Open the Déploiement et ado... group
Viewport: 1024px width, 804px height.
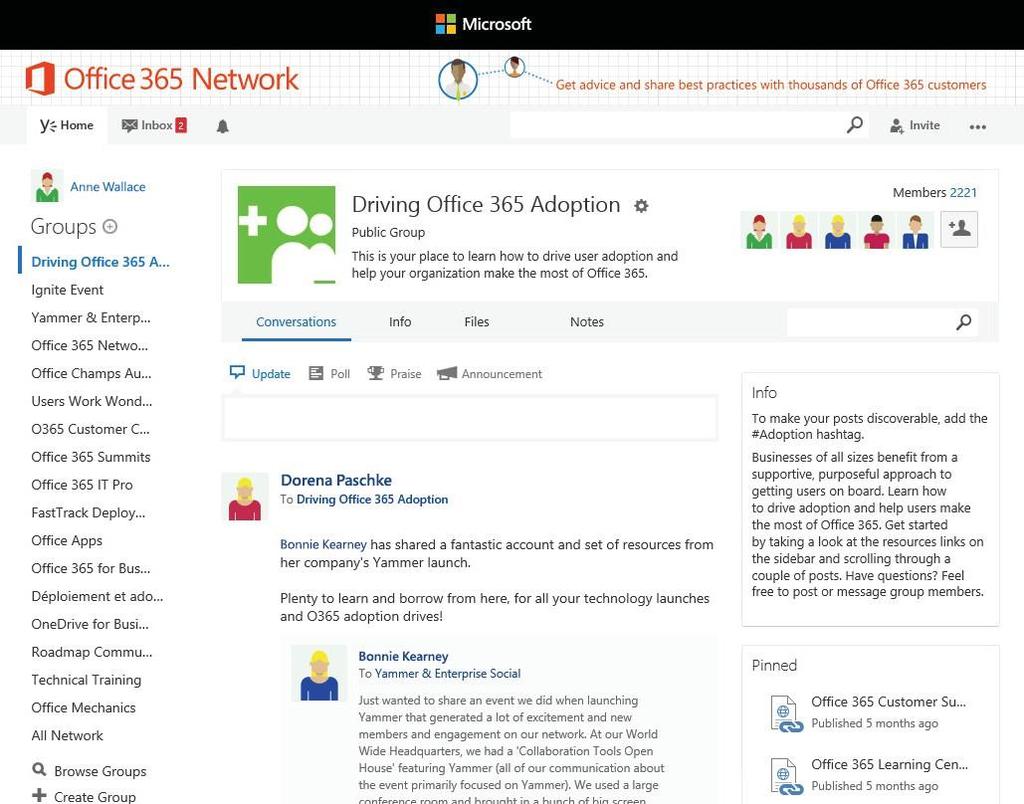(x=97, y=596)
